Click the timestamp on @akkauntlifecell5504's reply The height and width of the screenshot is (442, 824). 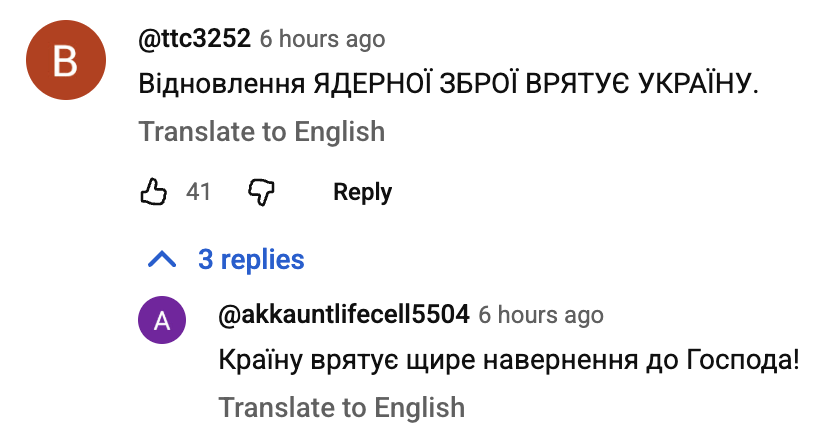tap(541, 315)
